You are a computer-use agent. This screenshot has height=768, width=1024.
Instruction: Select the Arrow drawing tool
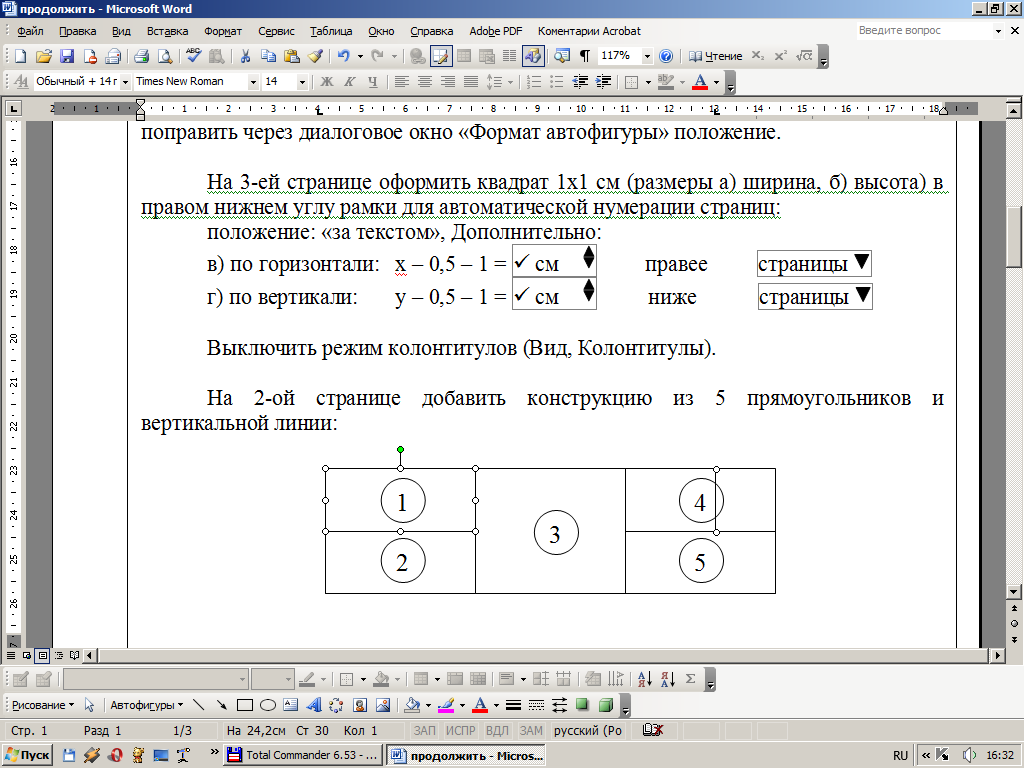222,705
